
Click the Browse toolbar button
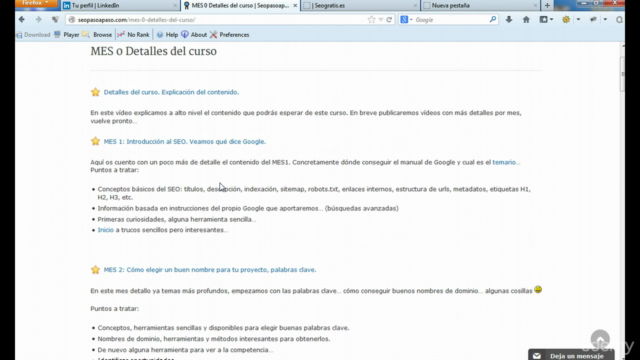[97, 35]
